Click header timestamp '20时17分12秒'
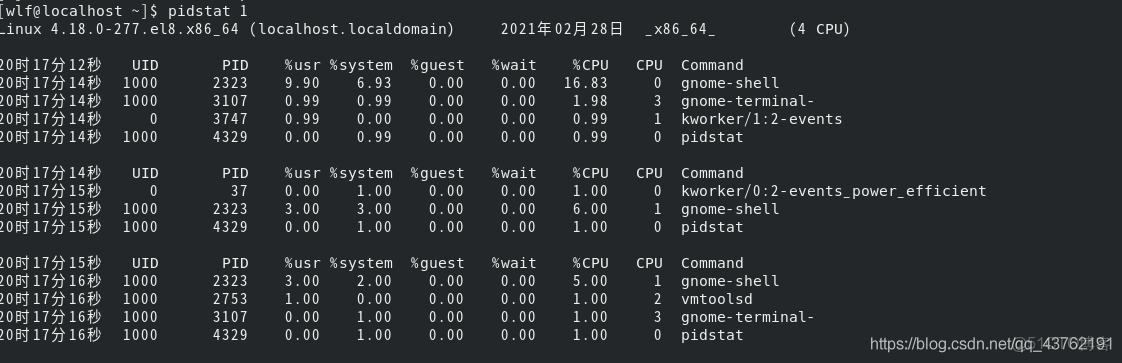This screenshot has height=363, width=1122. coord(51,65)
